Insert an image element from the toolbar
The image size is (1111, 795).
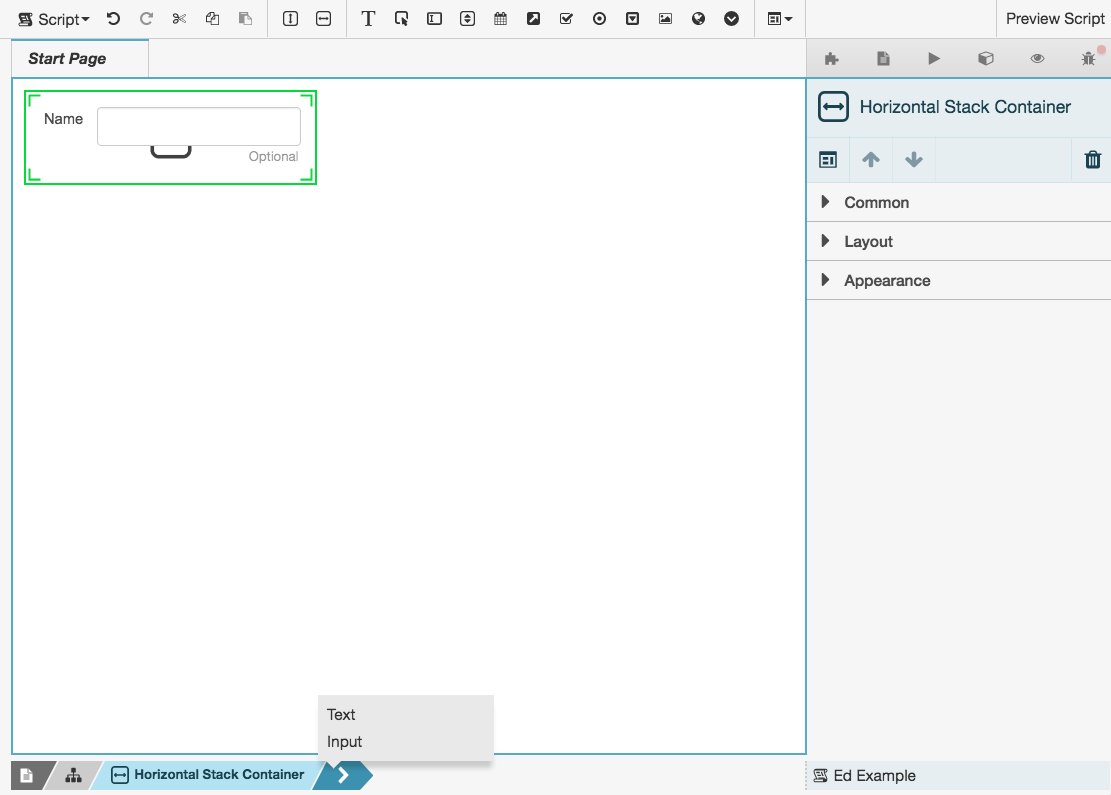[665, 19]
